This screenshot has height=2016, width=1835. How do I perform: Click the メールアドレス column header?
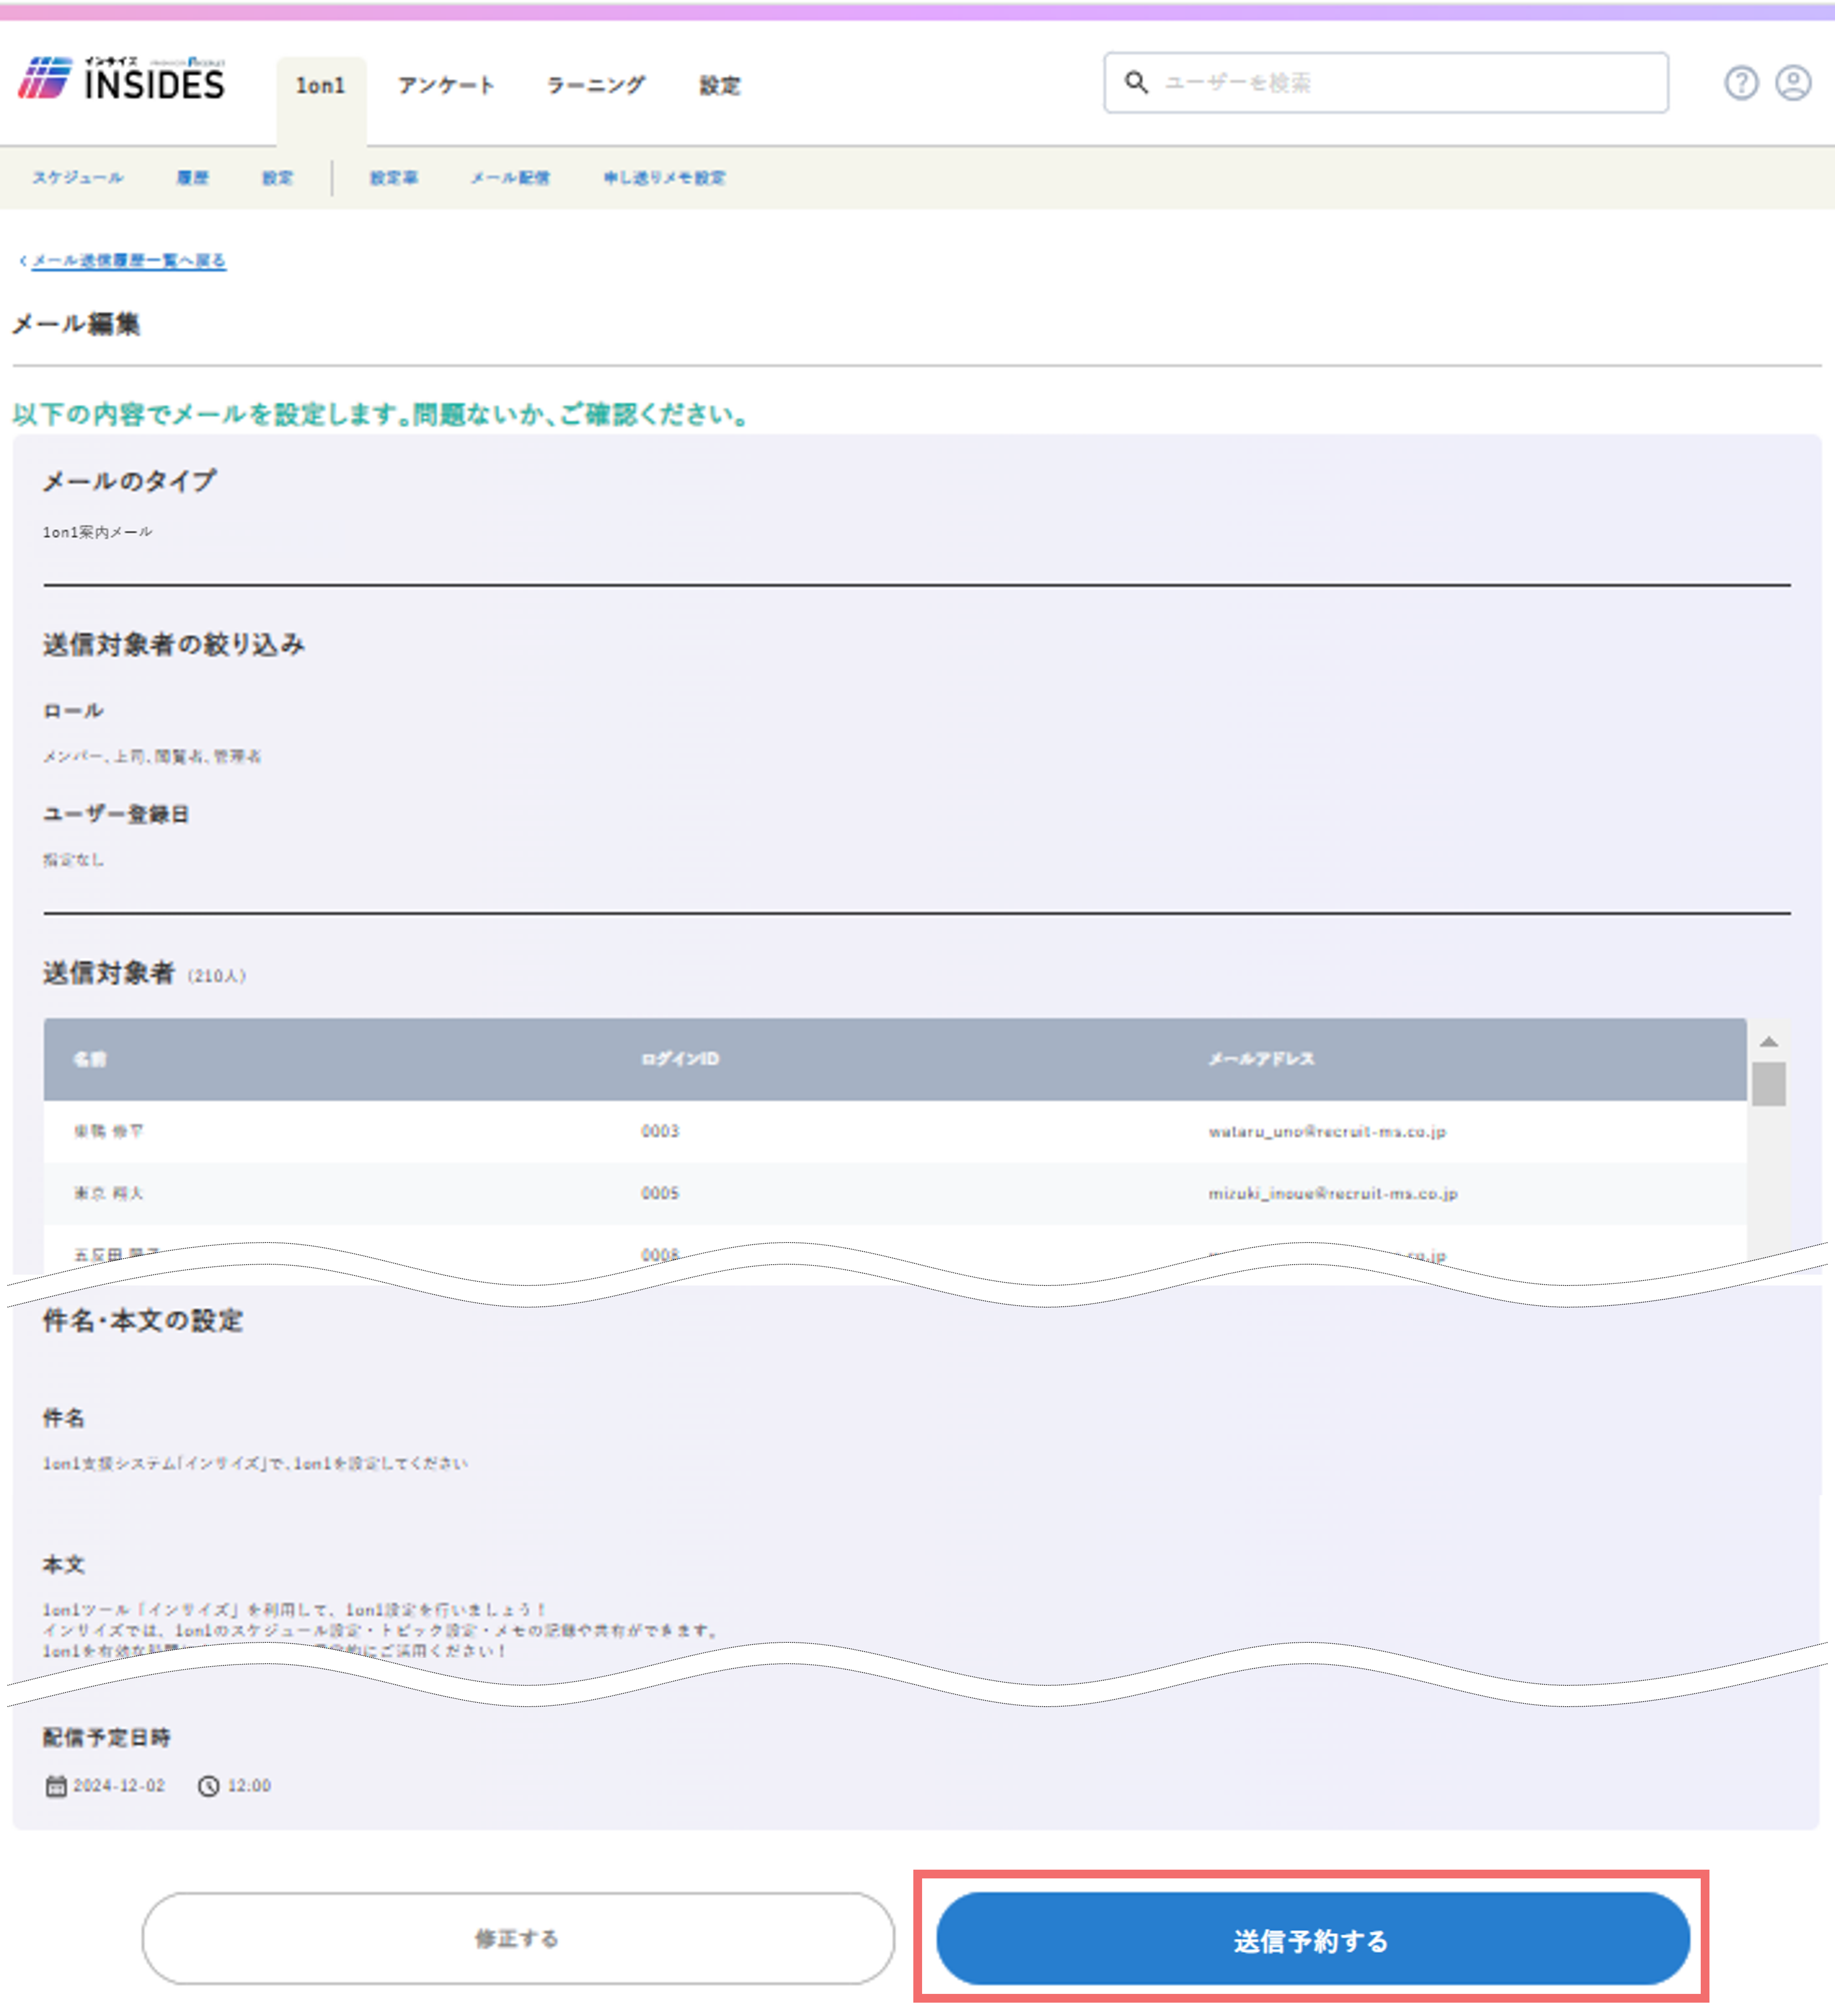pyautogui.click(x=1262, y=1059)
